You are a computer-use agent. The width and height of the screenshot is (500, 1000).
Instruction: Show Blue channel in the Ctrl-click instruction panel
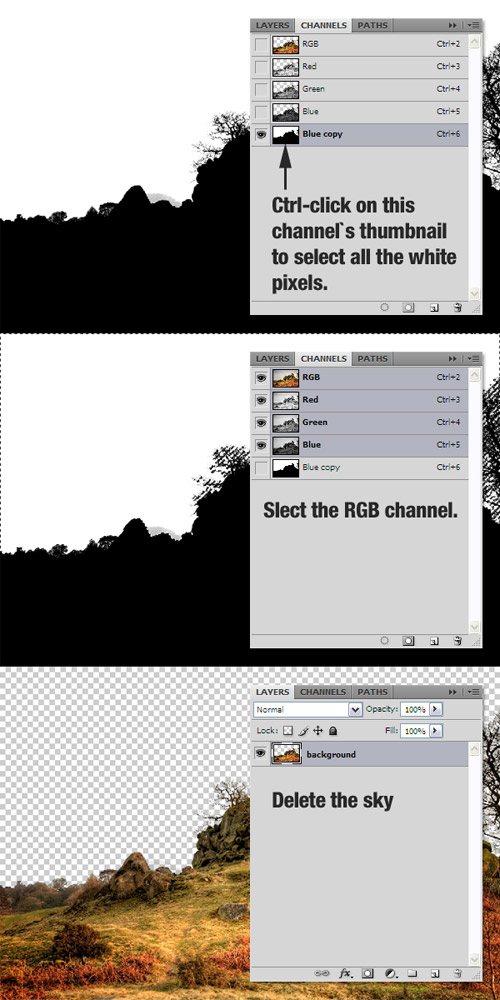point(261,112)
